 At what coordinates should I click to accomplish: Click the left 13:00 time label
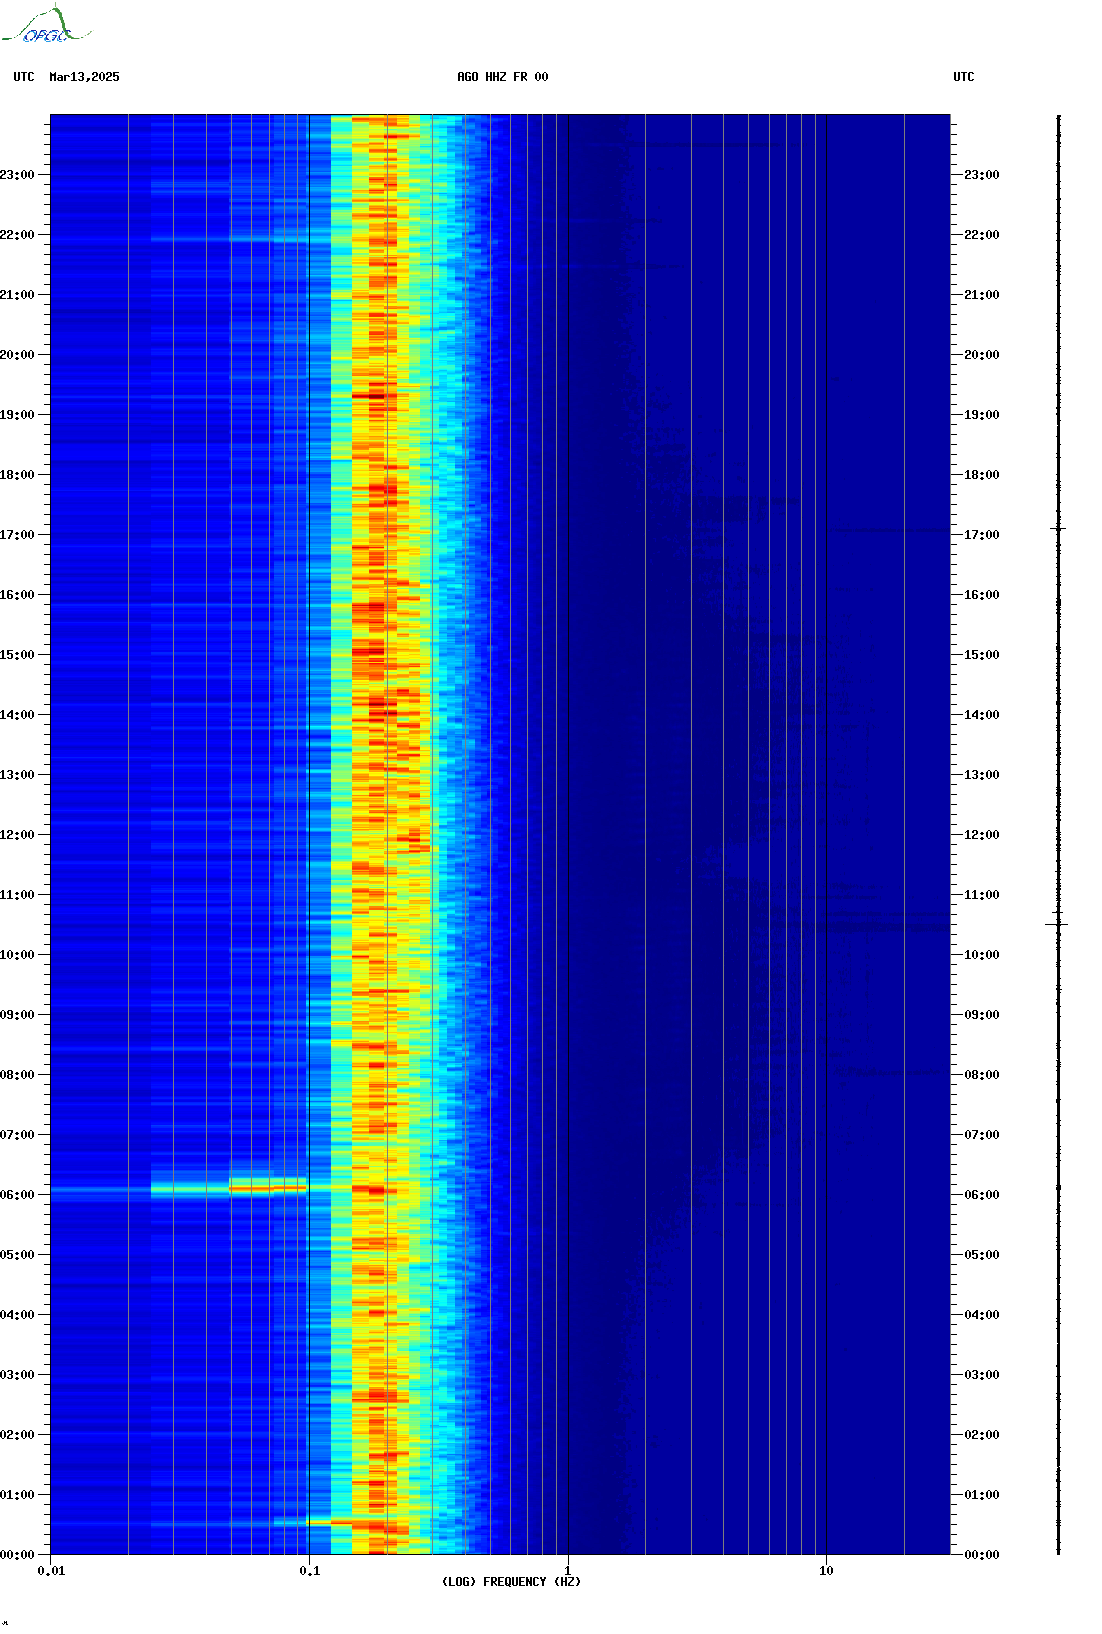point(17,775)
